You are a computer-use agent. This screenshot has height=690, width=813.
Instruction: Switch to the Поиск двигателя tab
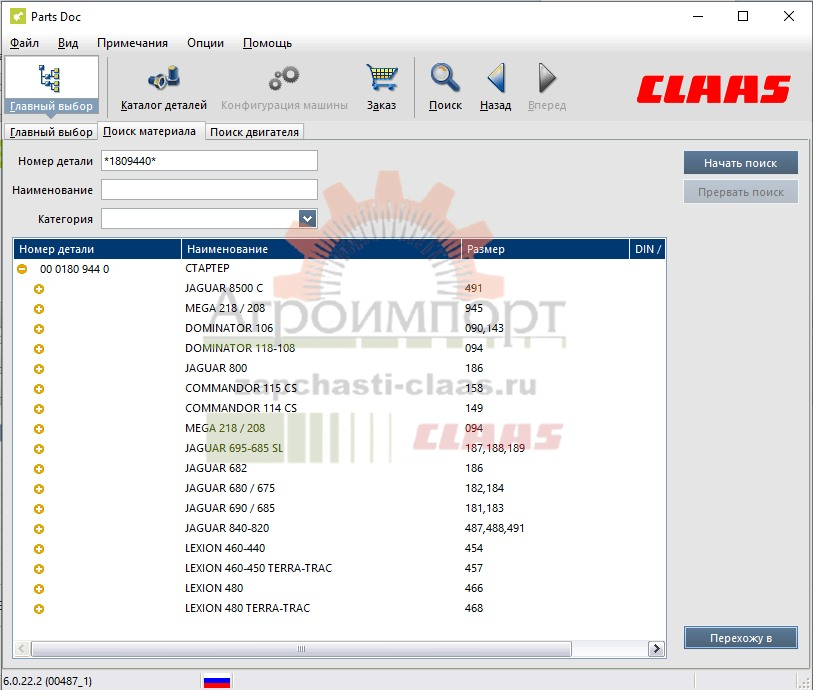tap(254, 132)
